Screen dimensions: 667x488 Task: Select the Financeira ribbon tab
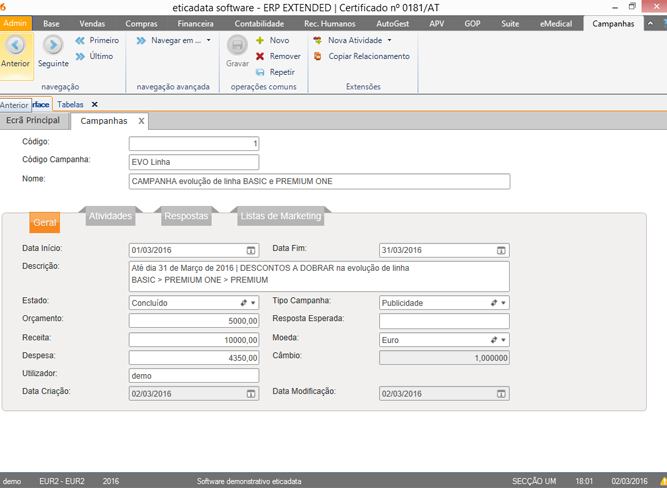tap(195, 22)
